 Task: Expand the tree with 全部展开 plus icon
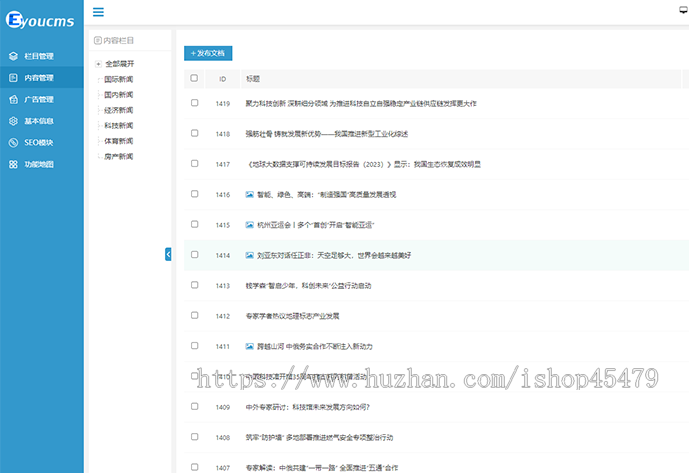point(98,64)
